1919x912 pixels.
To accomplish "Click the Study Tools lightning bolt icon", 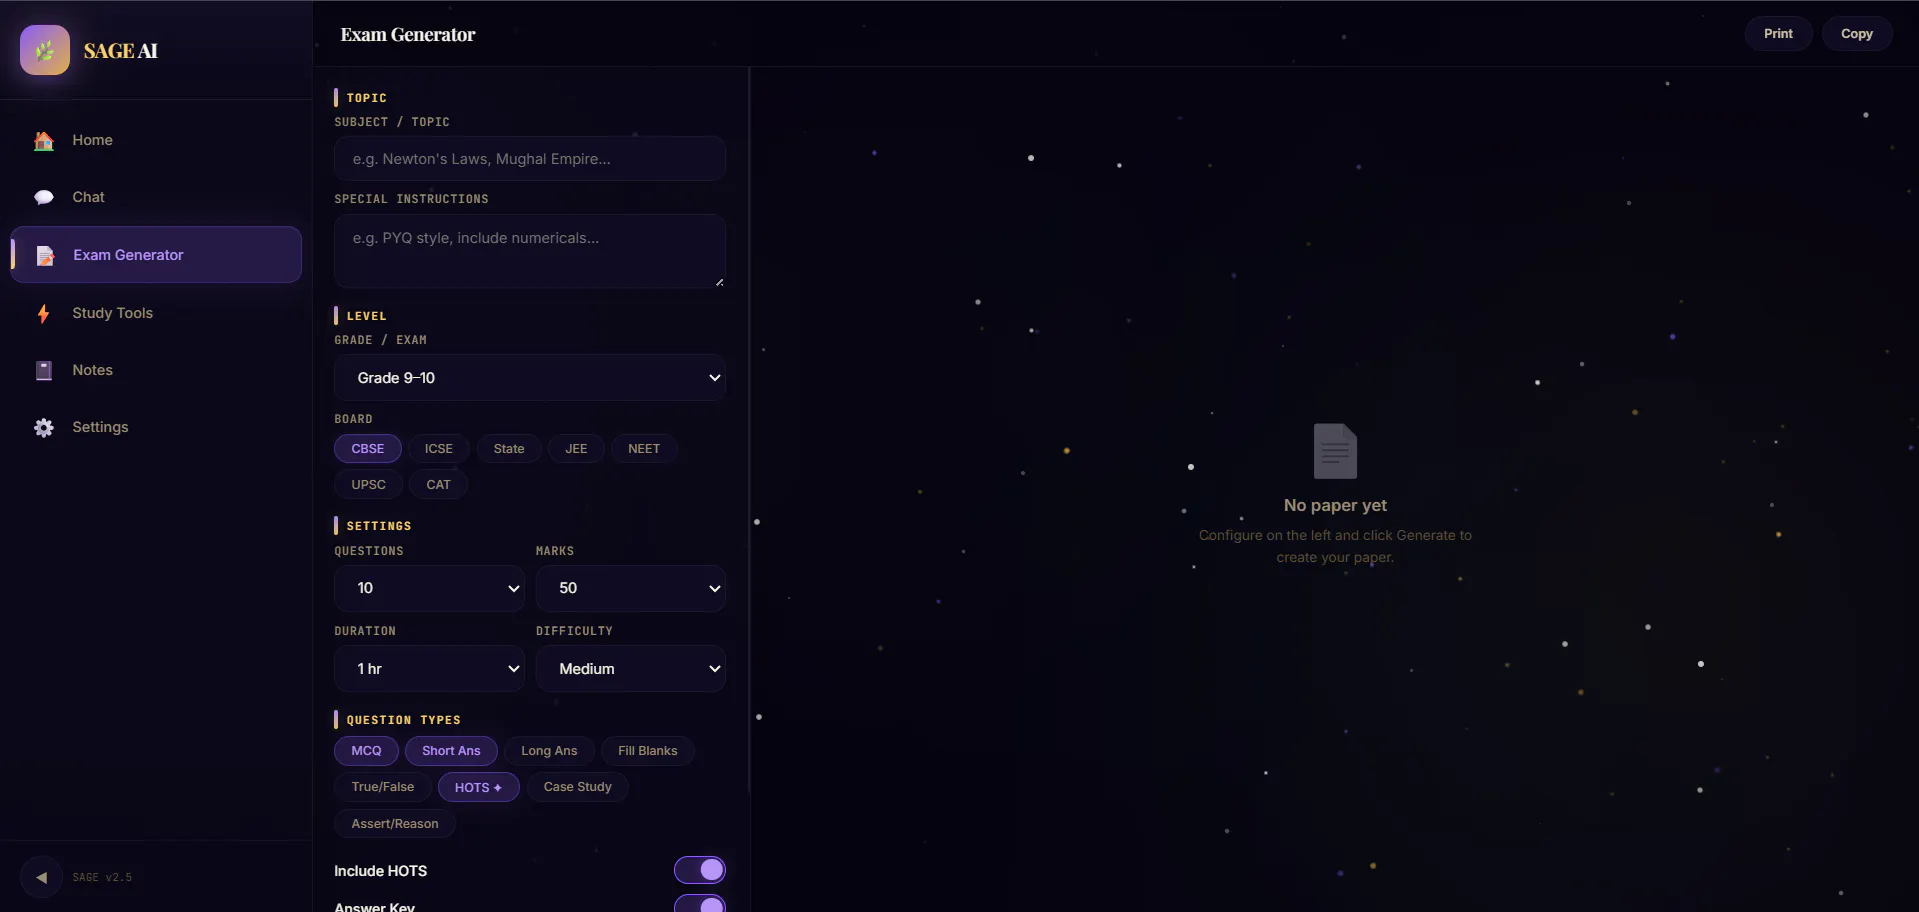I will [43, 314].
